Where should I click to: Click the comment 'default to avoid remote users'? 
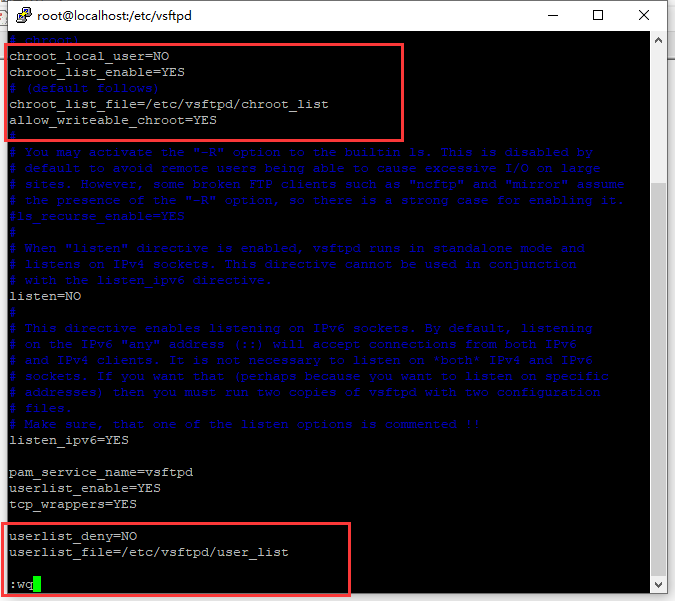[305, 168]
